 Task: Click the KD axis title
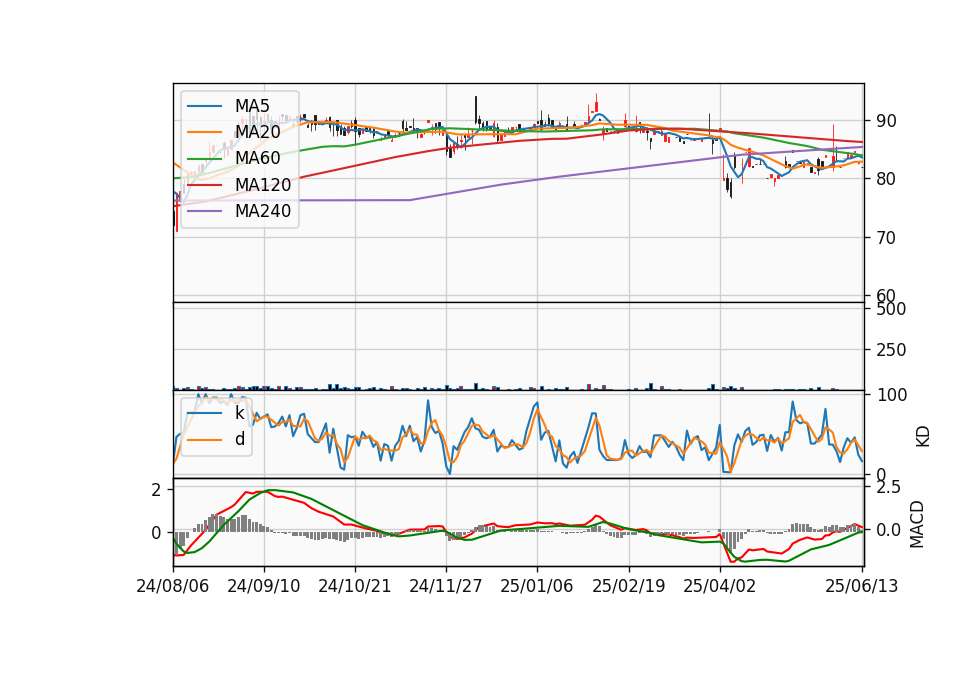tap(923, 436)
